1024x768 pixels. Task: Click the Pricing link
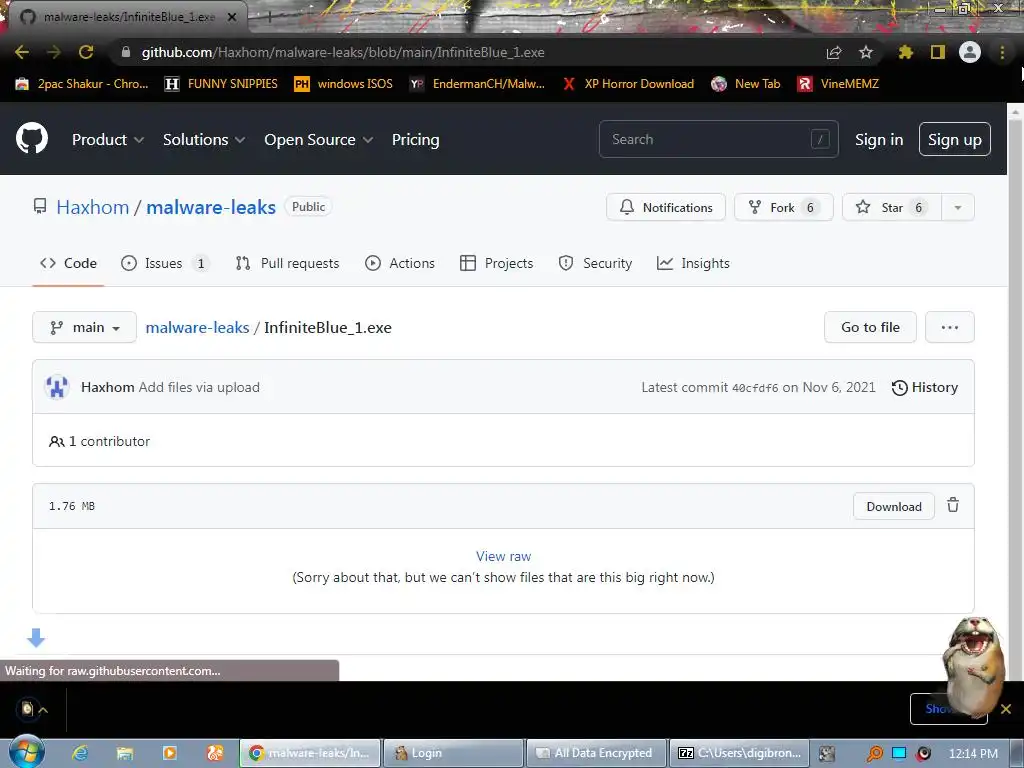point(415,140)
